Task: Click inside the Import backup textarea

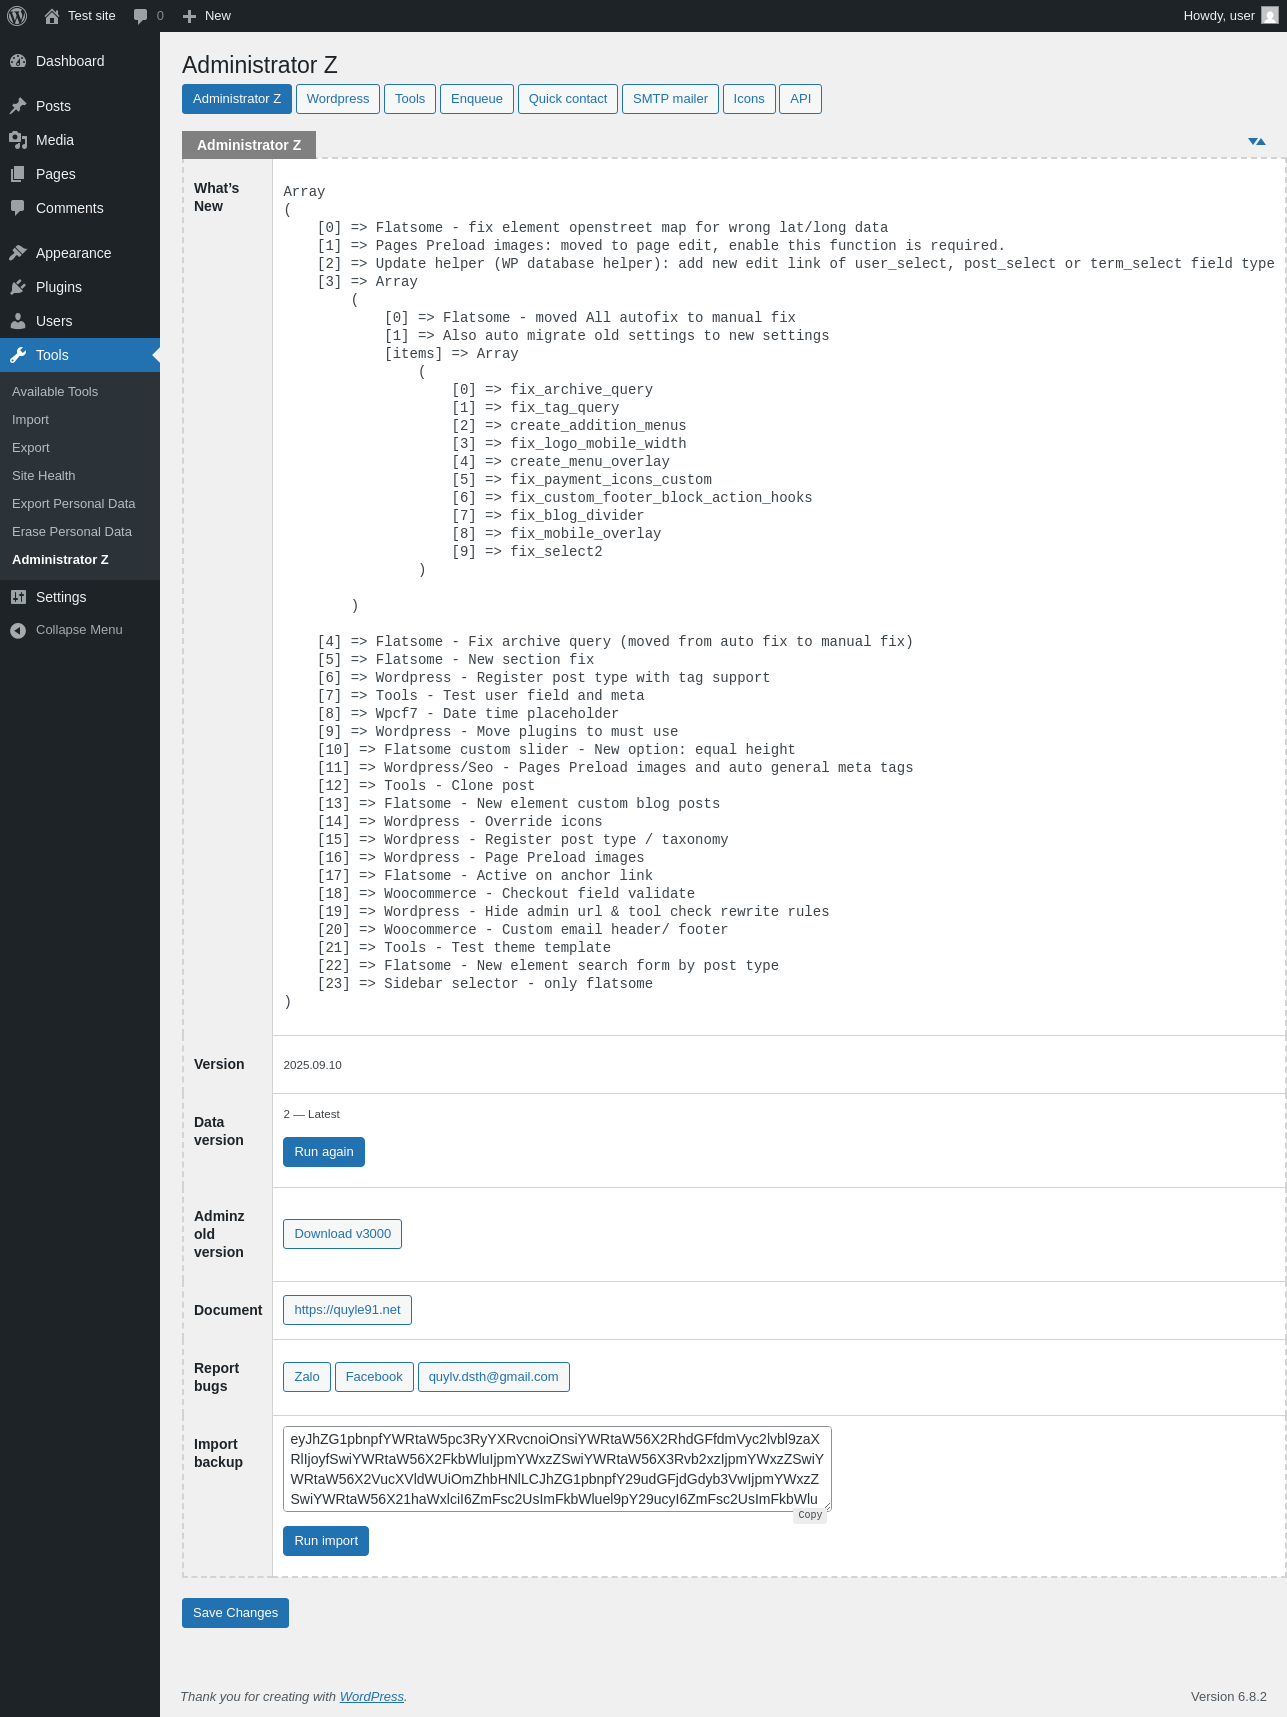Action: (x=557, y=1469)
